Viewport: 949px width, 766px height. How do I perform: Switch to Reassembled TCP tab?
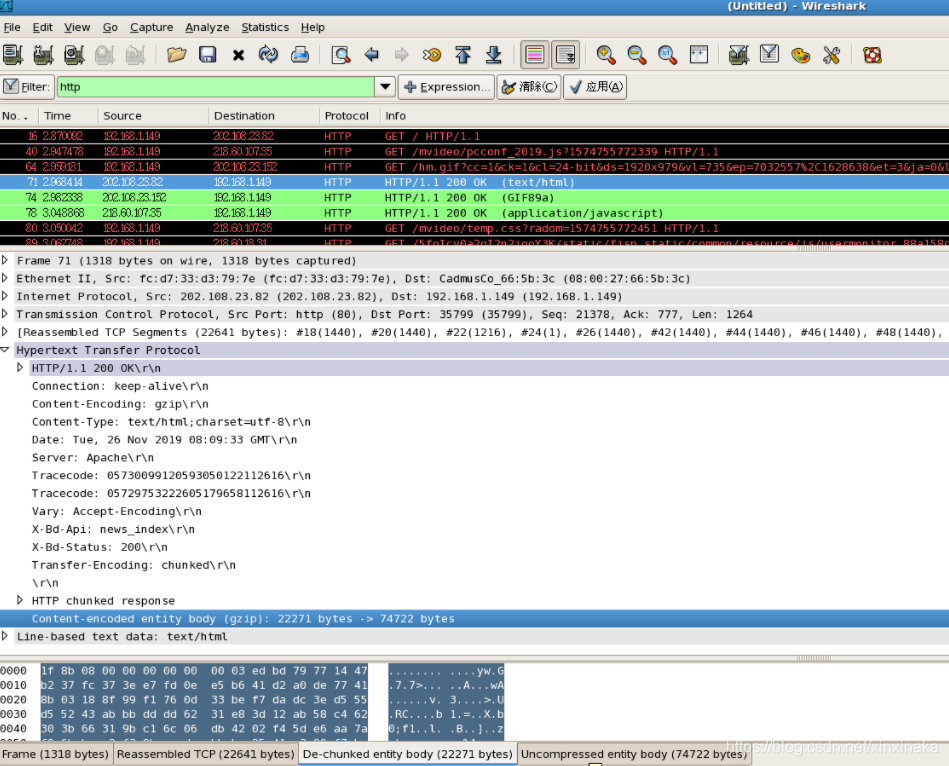205,754
